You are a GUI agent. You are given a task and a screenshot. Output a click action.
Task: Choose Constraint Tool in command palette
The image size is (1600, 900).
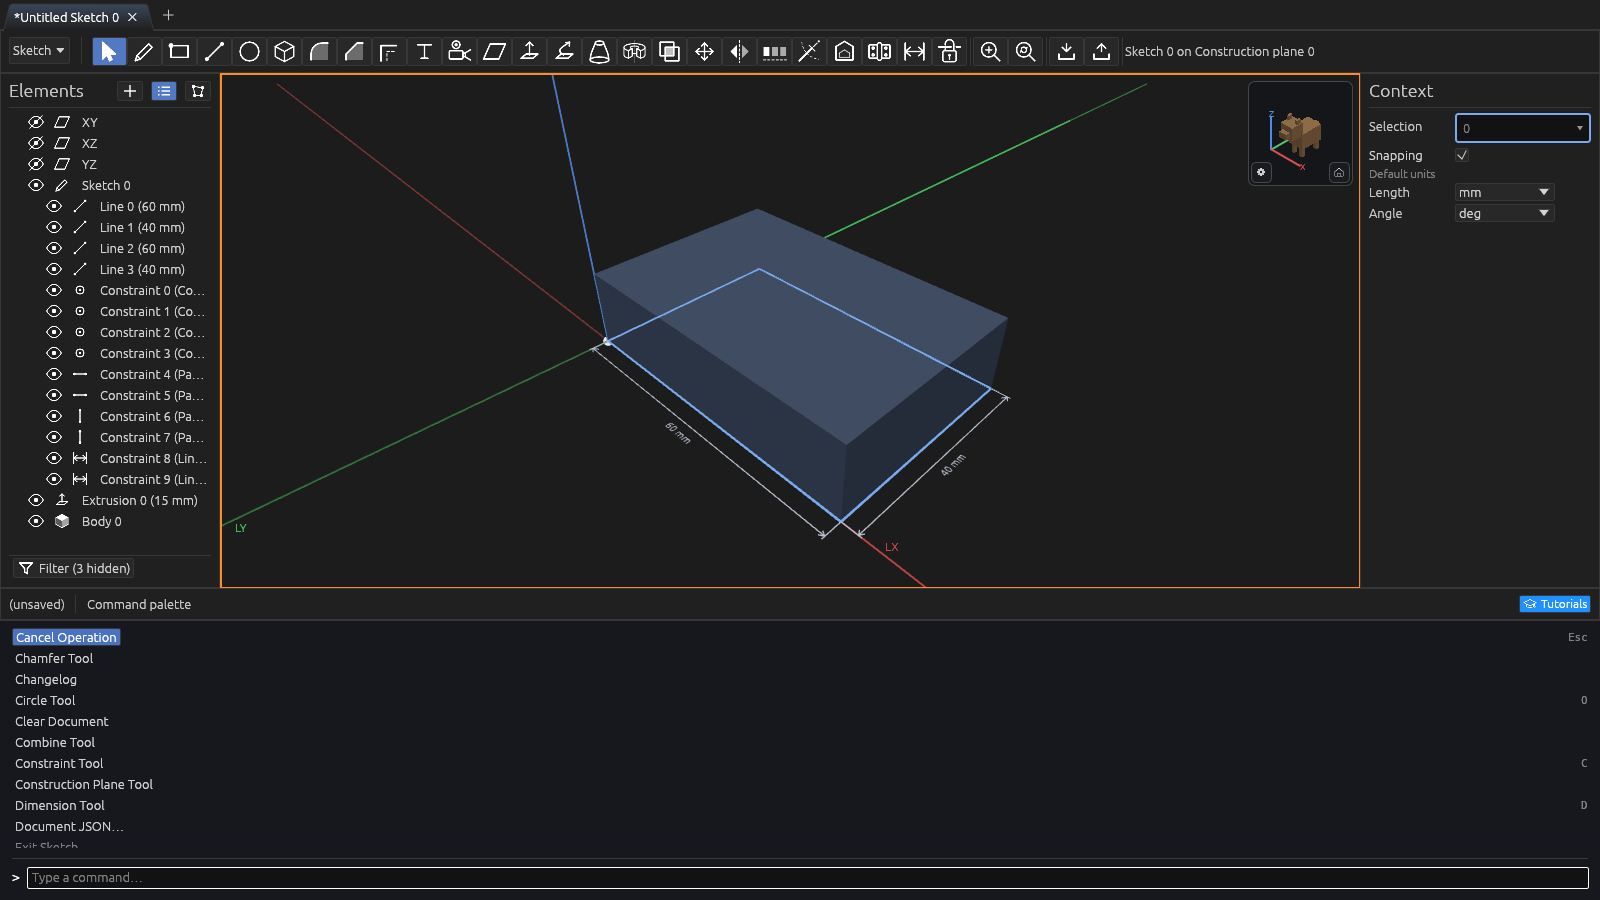tap(59, 763)
